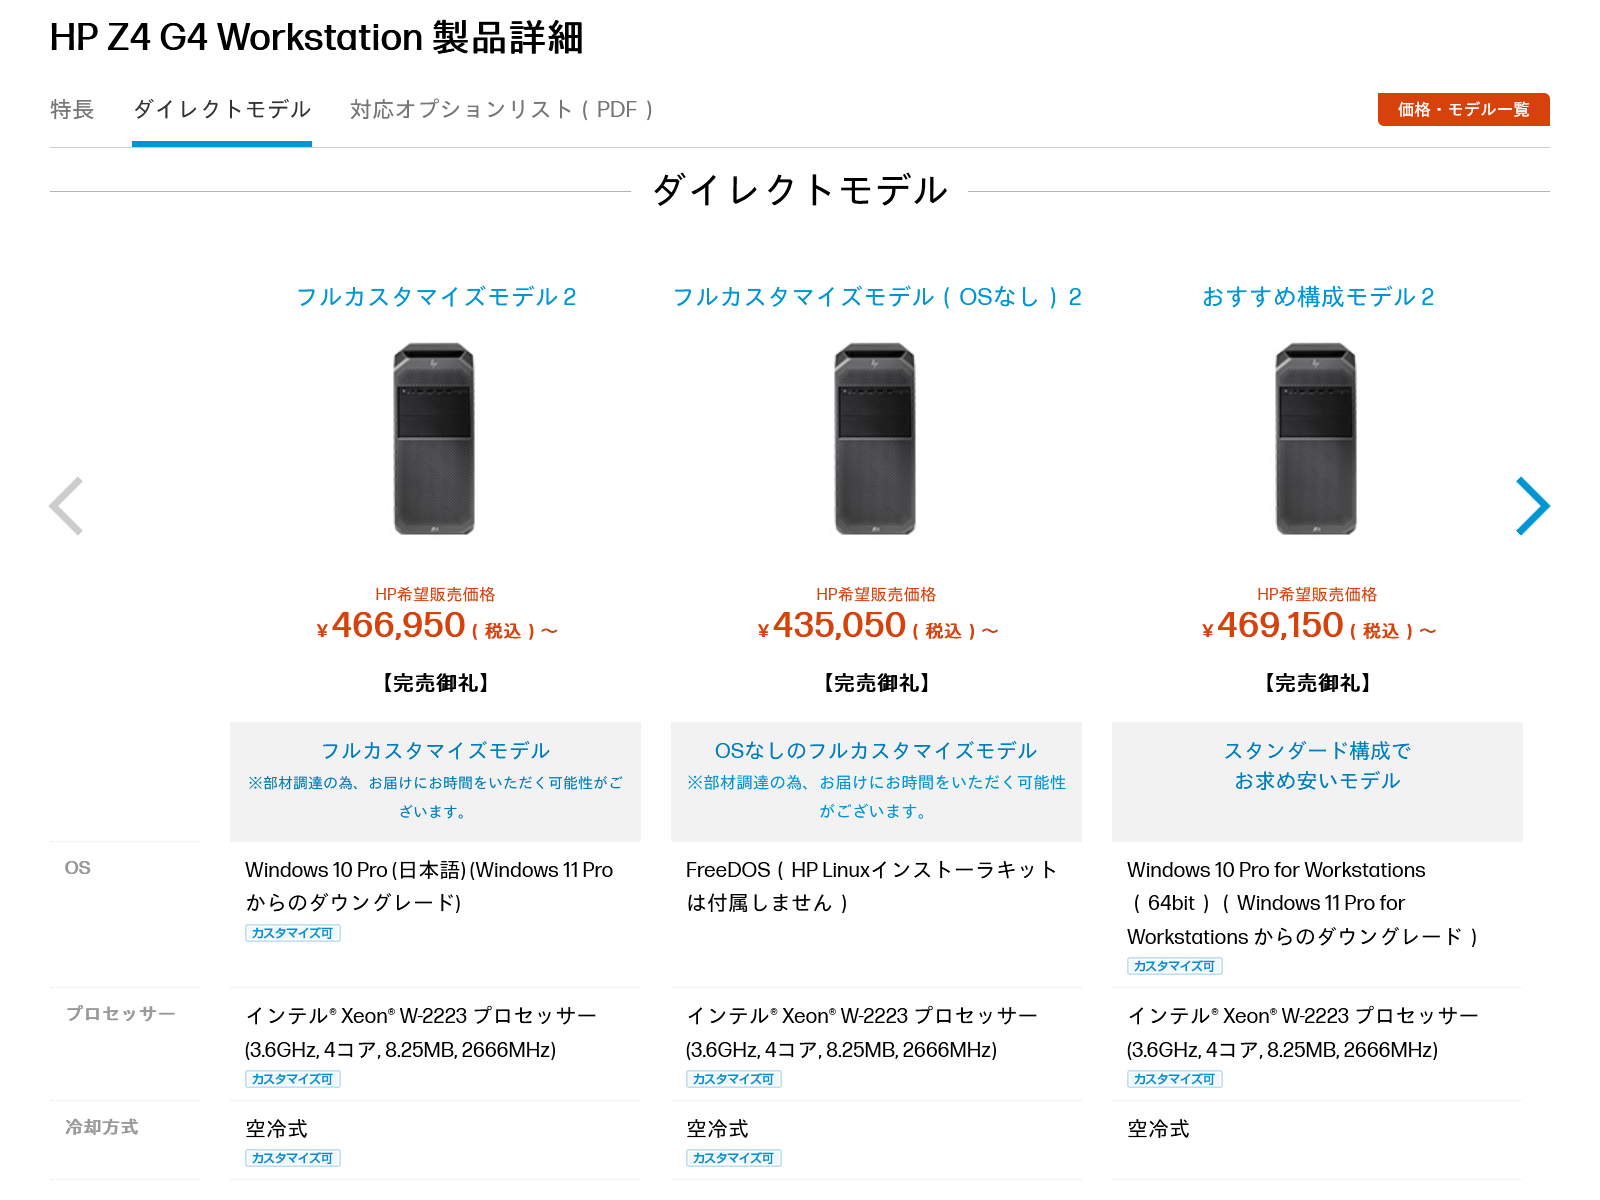Open the おすすめ構成モデル 2 title link
Viewport: 1600px width, 1200px height.
[1318, 297]
